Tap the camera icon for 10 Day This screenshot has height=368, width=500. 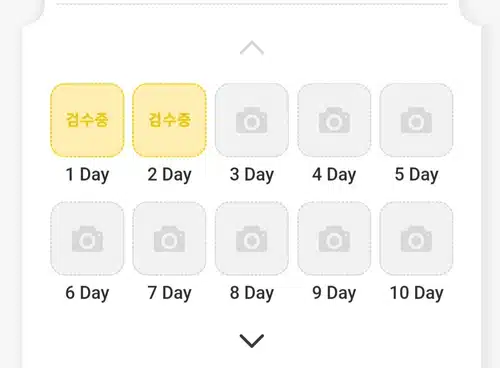(x=416, y=238)
